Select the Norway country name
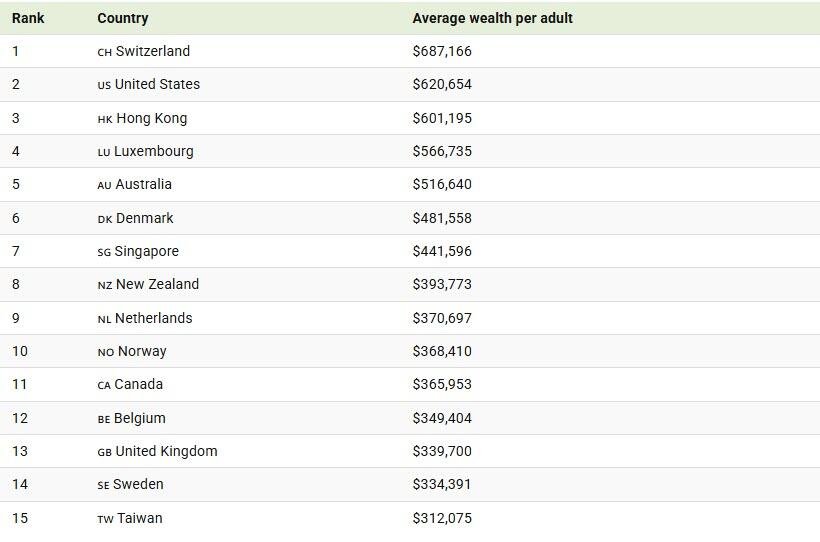Screen dimensions: 820x542 click(x=142, y=351)
